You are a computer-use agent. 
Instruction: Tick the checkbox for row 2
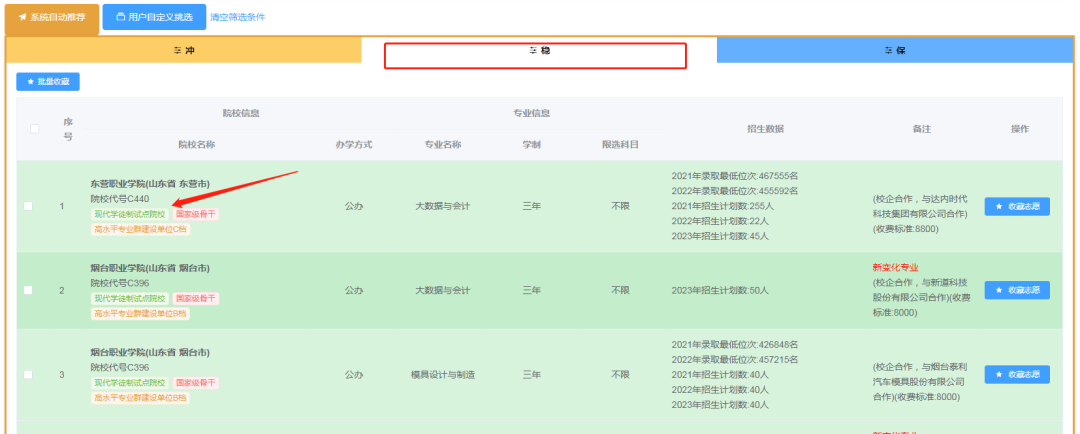(x=28, y=290)
